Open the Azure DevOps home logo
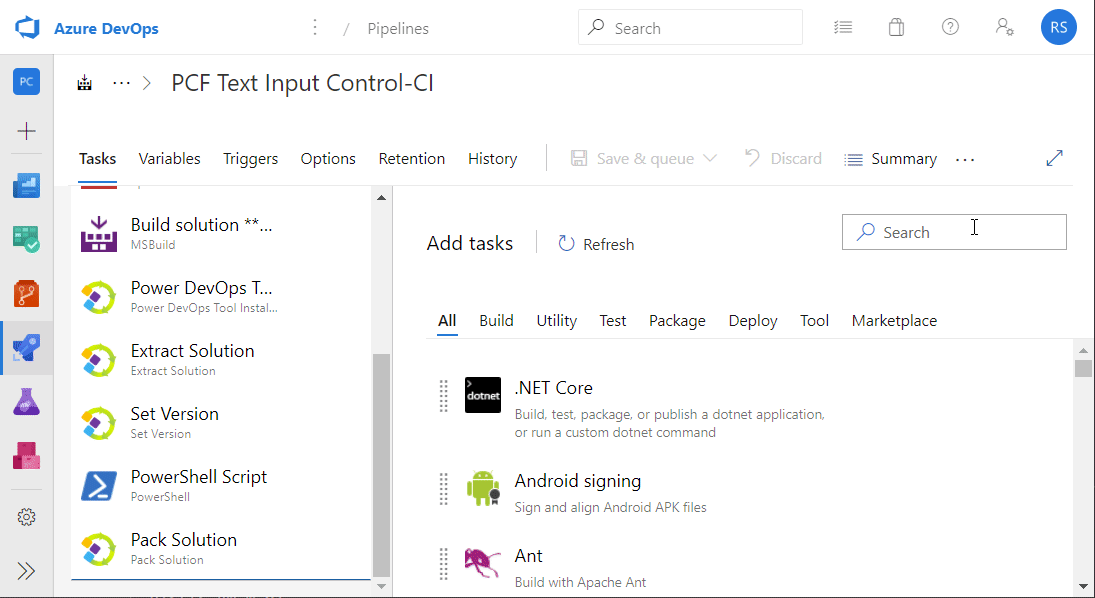This screenshot has height=598, width=1095. pos(27,28)
